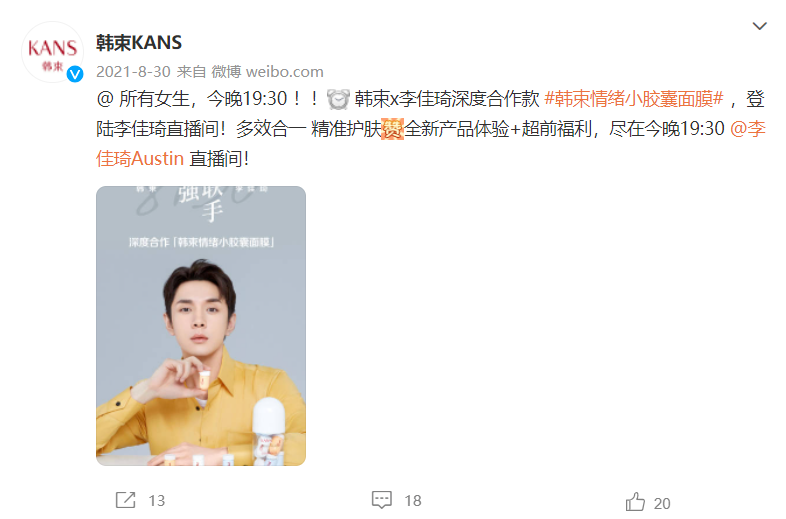Click the repost share icon
The image size is (786, 519).
pos(125,500)
